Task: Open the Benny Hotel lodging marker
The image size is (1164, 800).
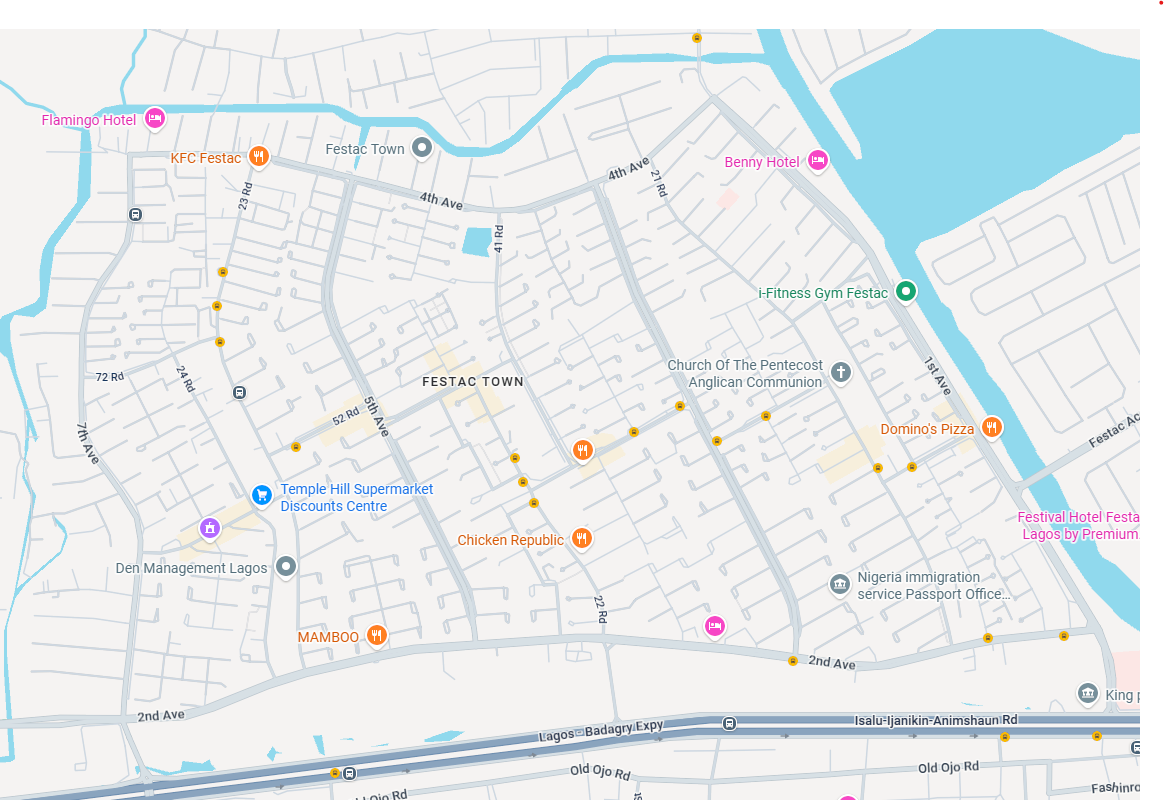Action: click(818, 160)
